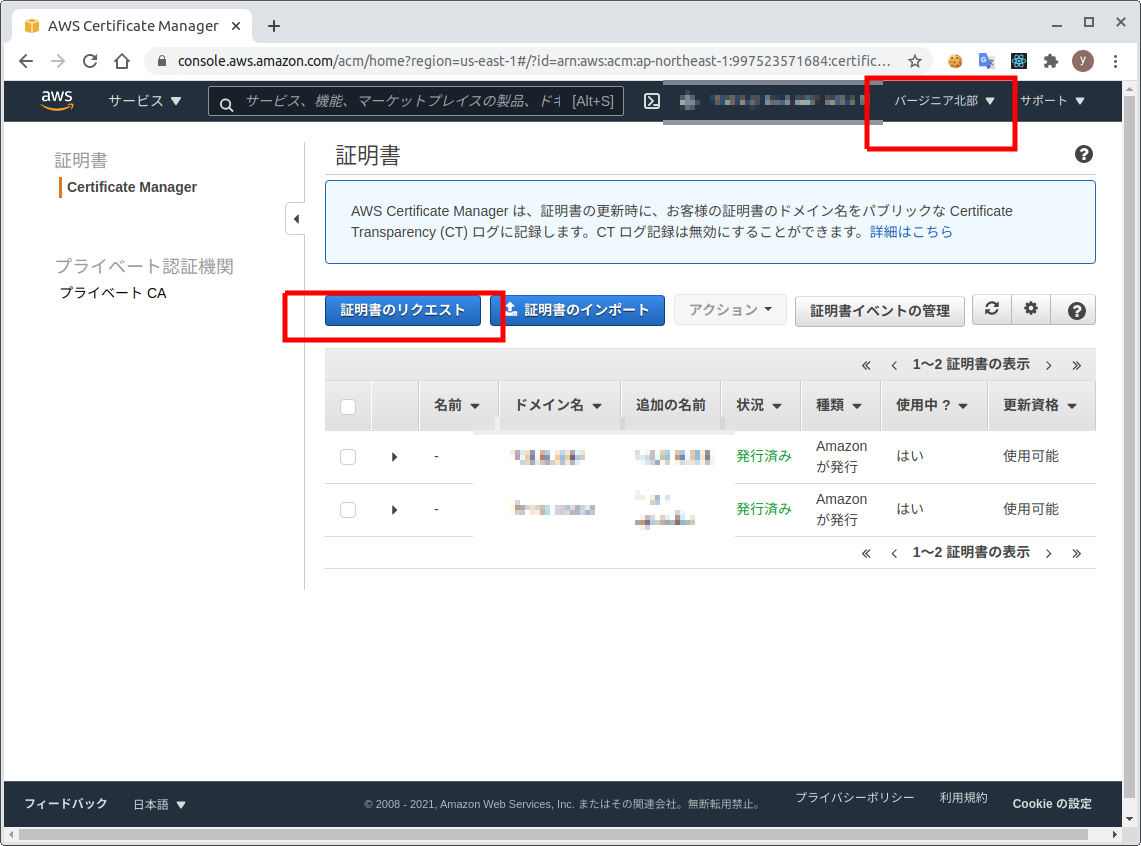Click 証明書イベントの管理 button
The height and width of the screenshot is (846, 1141).
(880, 311)
